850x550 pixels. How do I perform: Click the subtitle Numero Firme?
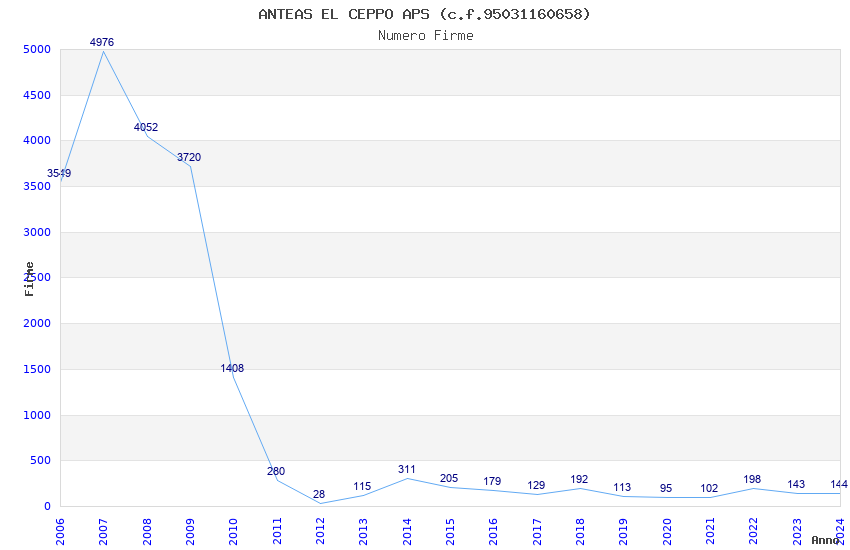coord(426,36)
